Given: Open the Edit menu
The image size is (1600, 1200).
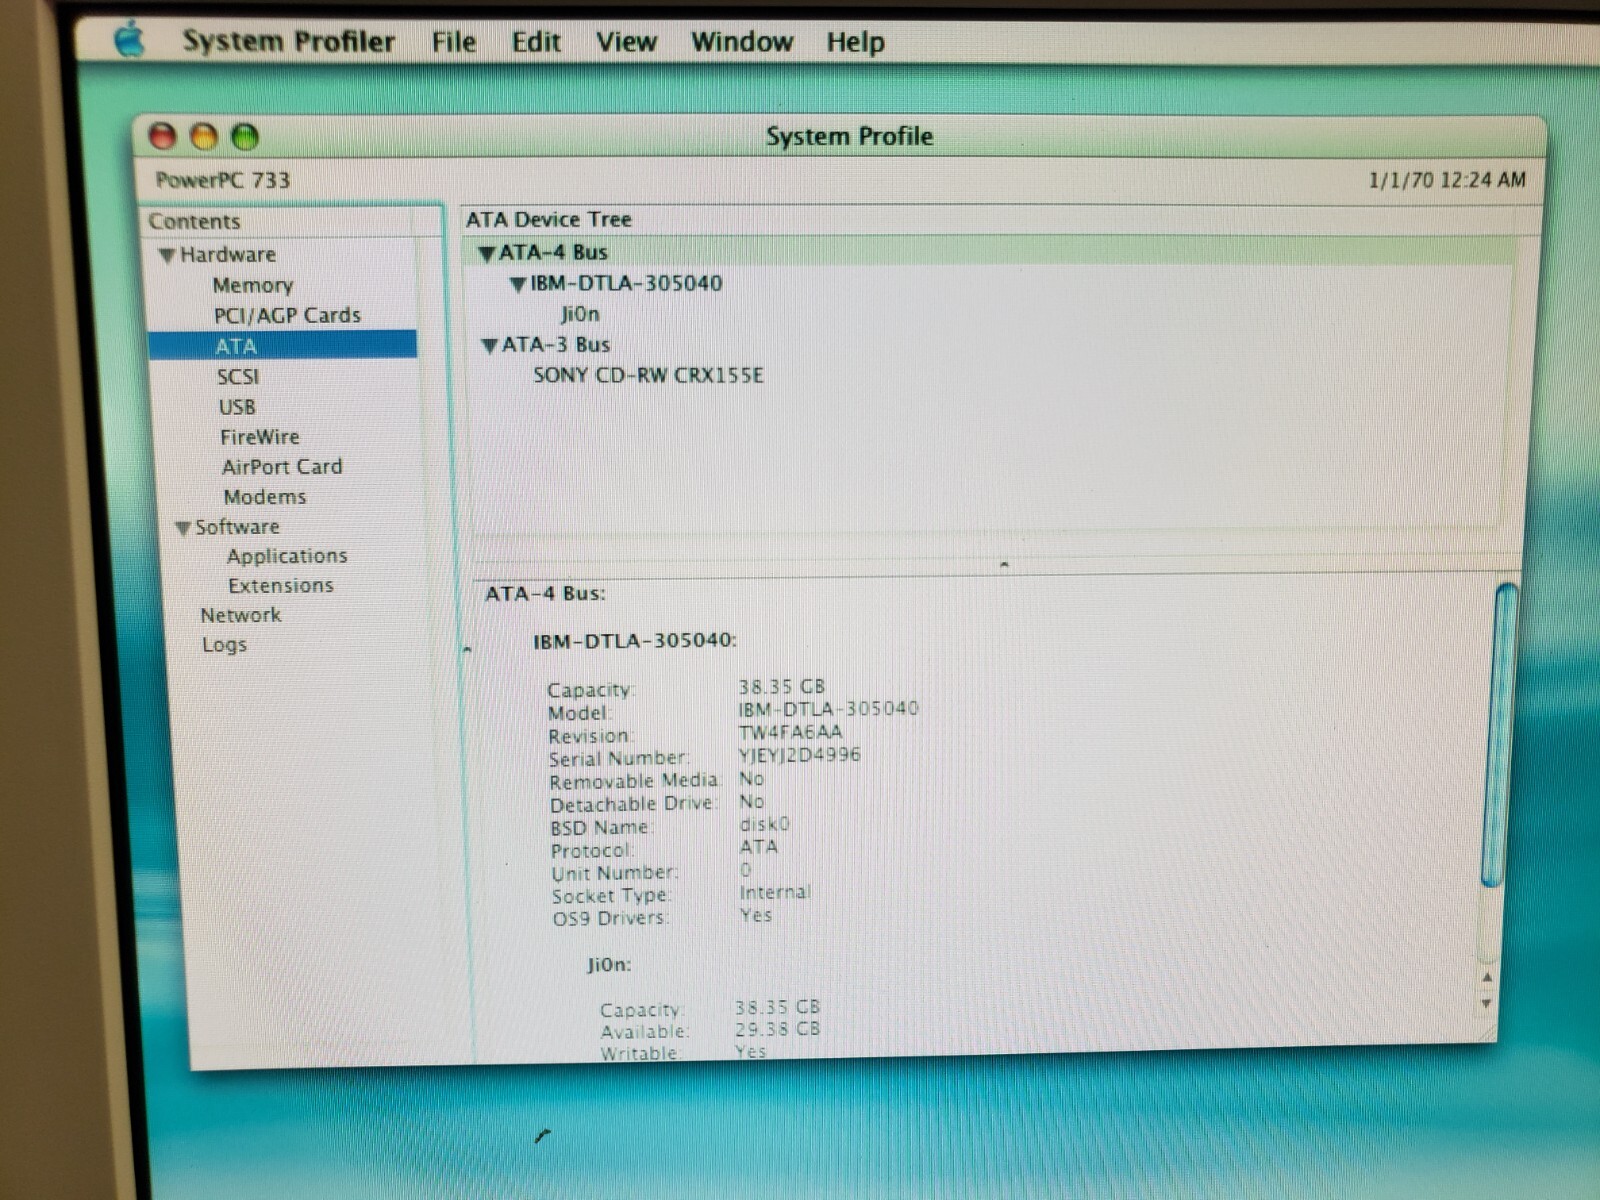Looking at the screenshot, I should tap(536, 42).
